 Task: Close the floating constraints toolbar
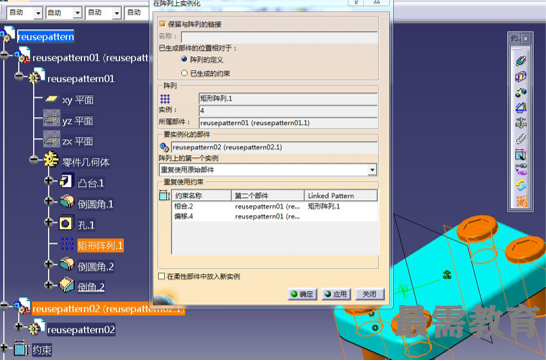point(525,38)
